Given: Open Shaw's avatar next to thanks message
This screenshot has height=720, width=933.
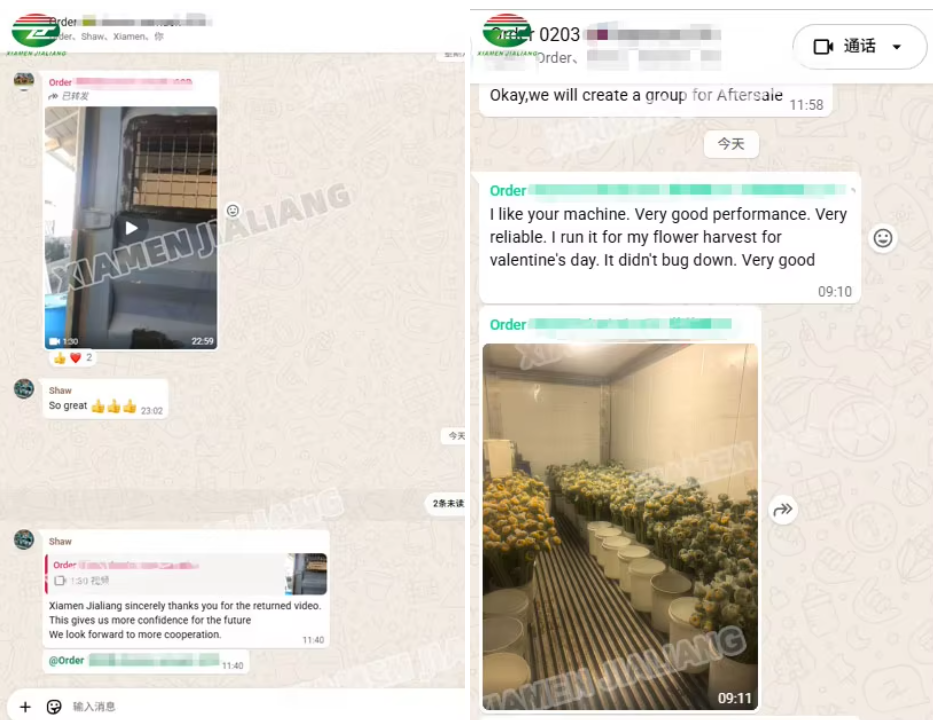Looking at the screenshot, I should [24, 539].
